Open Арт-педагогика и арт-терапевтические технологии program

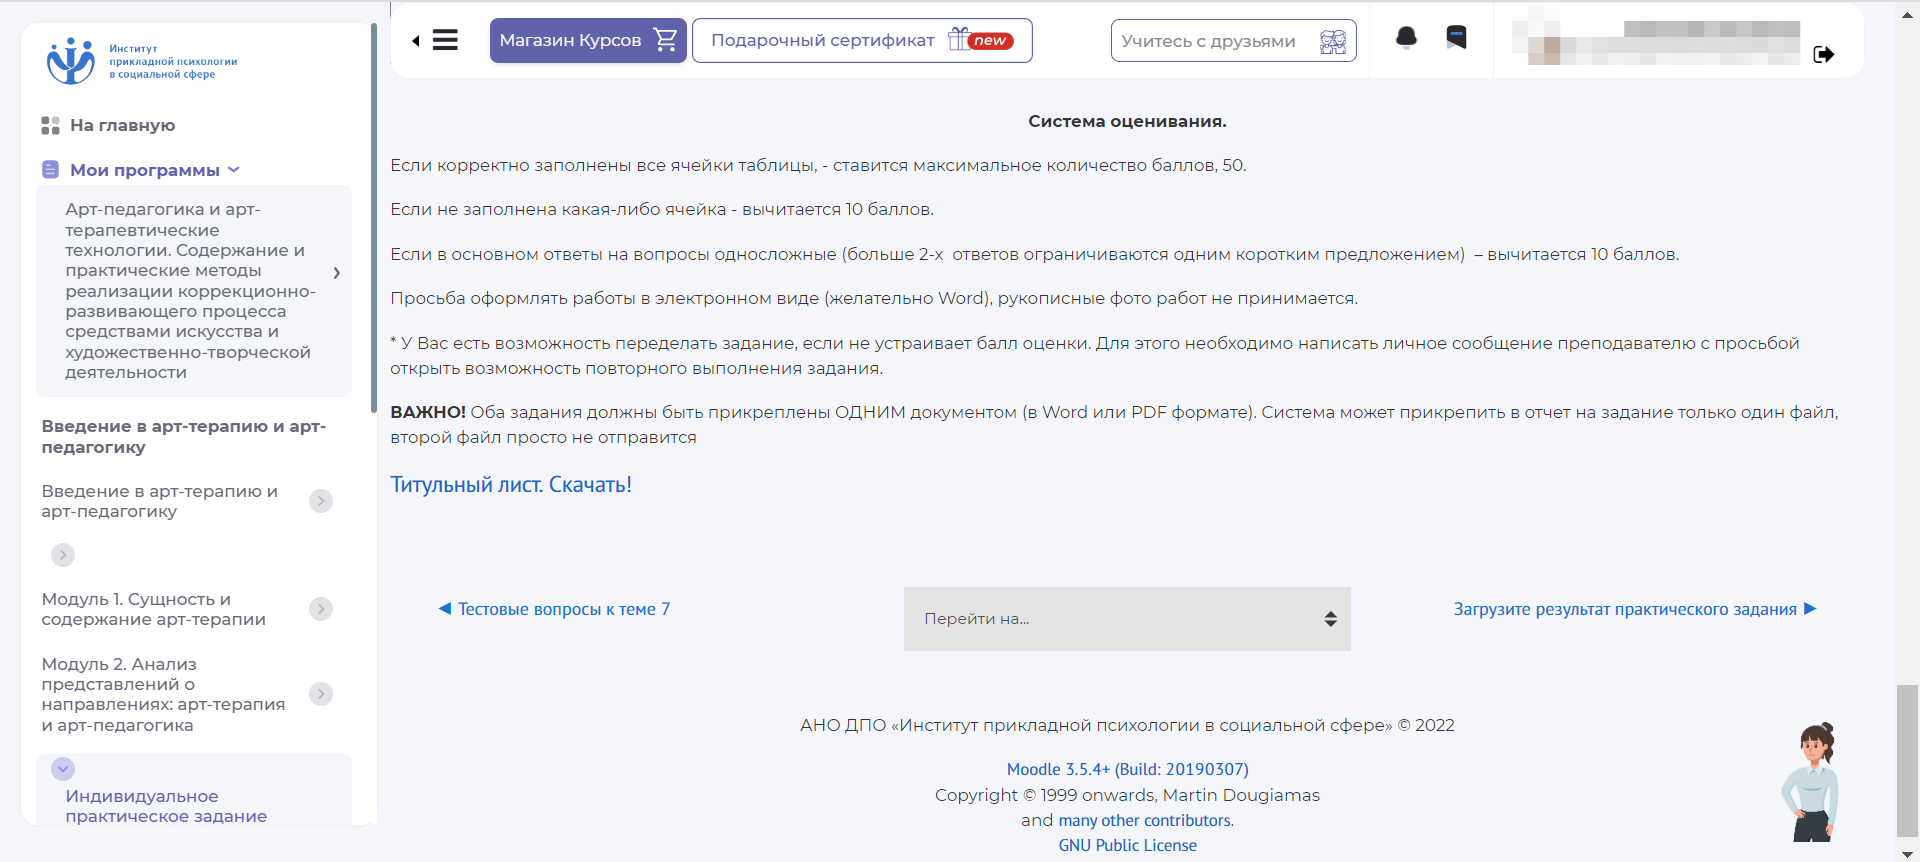(190, 291)
